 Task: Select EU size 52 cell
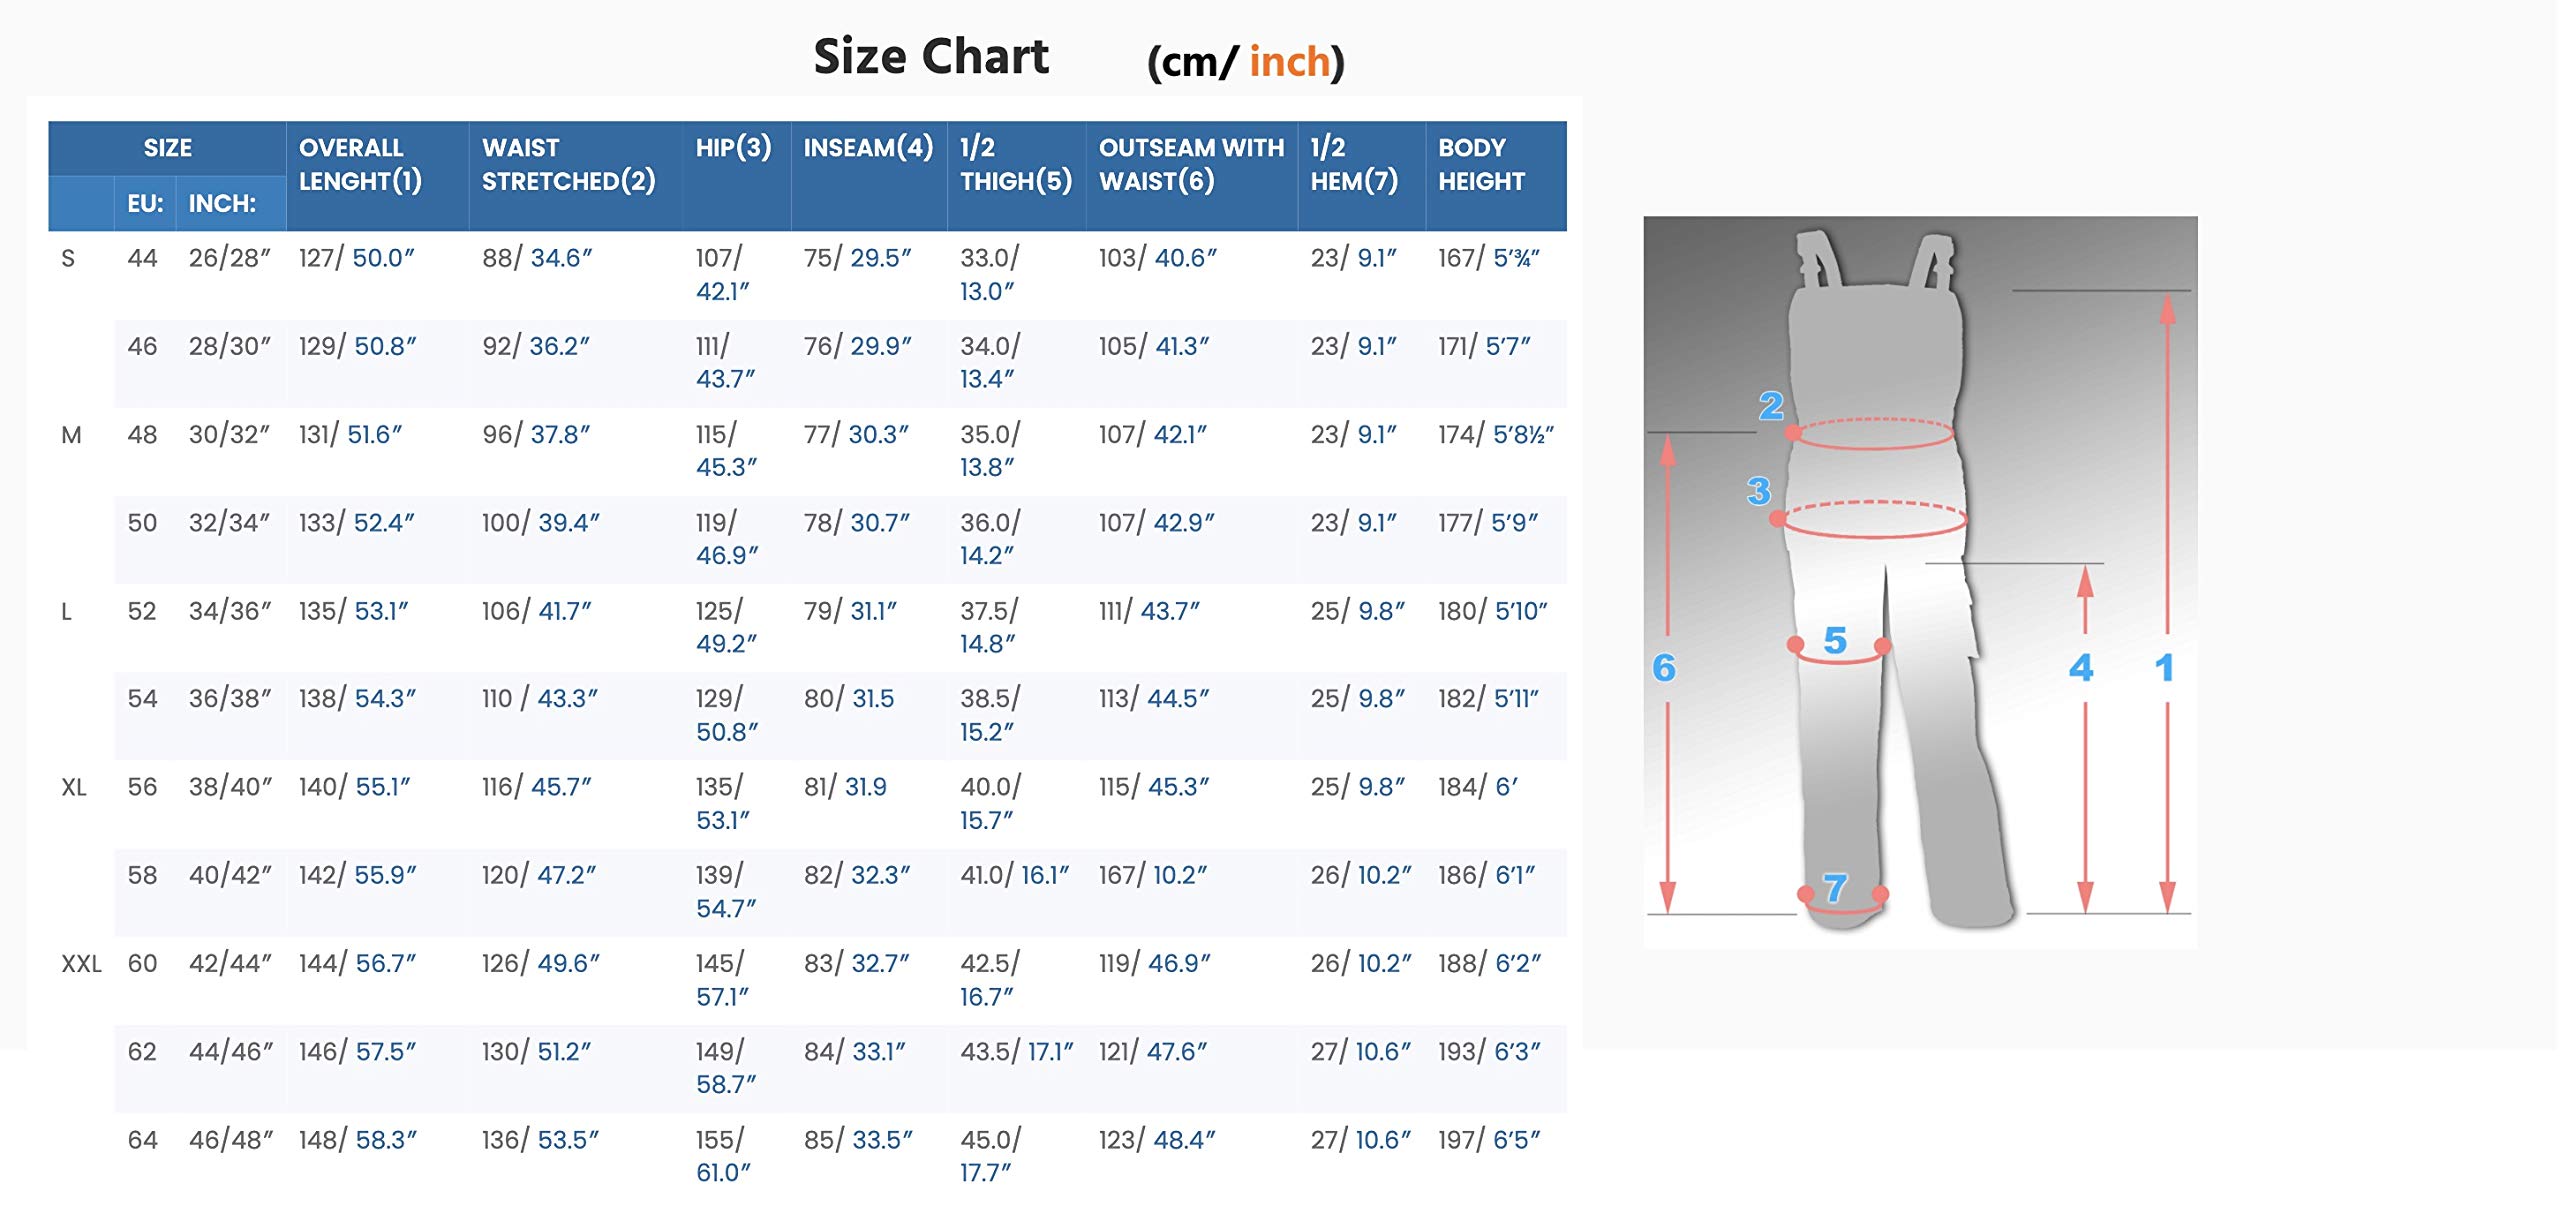[x=142, y=611]
